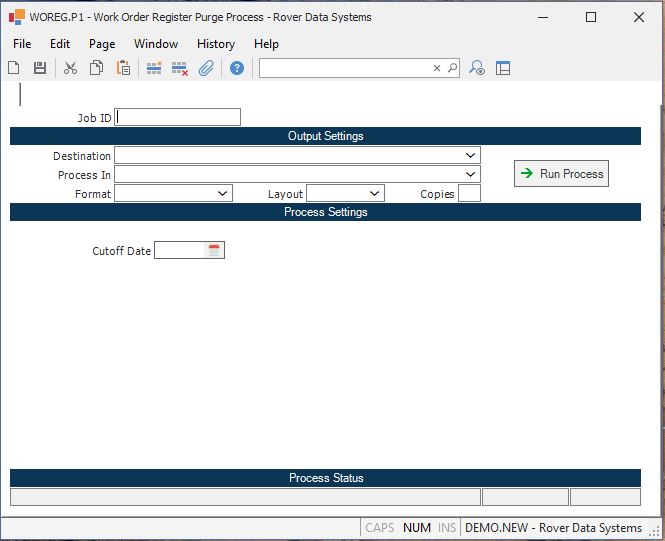Click the Save disk icon
Screen dimensions: 665x541
(x=40, y=68)
